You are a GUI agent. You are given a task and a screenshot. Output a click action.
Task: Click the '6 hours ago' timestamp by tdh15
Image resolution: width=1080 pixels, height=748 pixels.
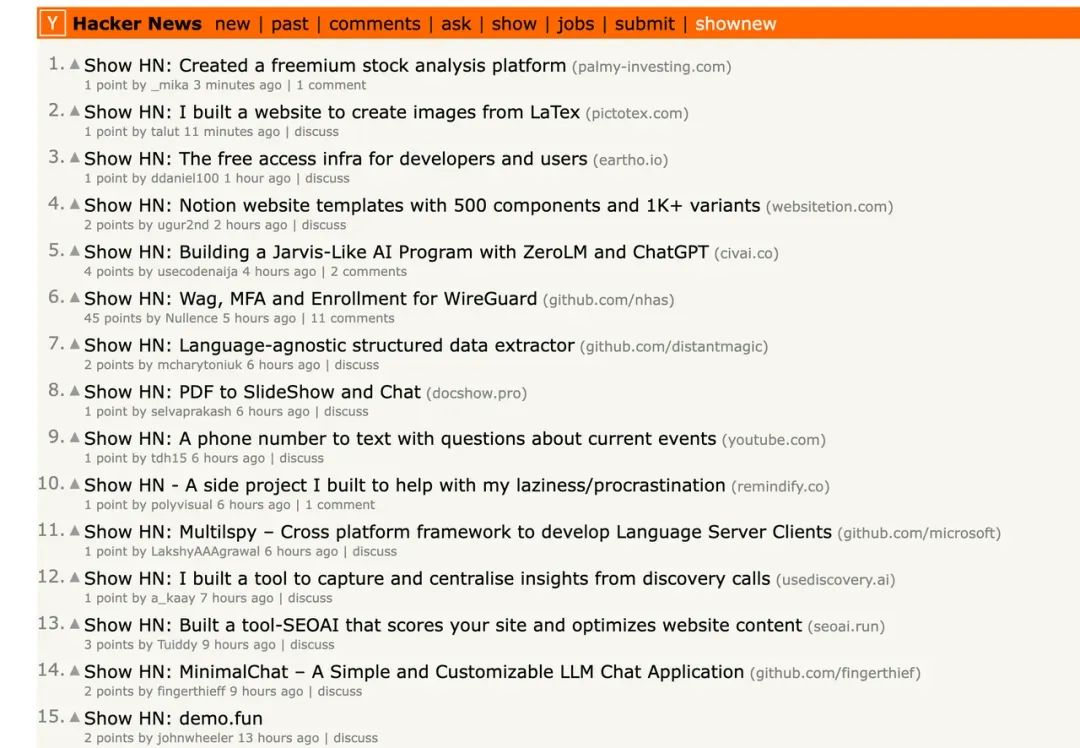[228, 458]
